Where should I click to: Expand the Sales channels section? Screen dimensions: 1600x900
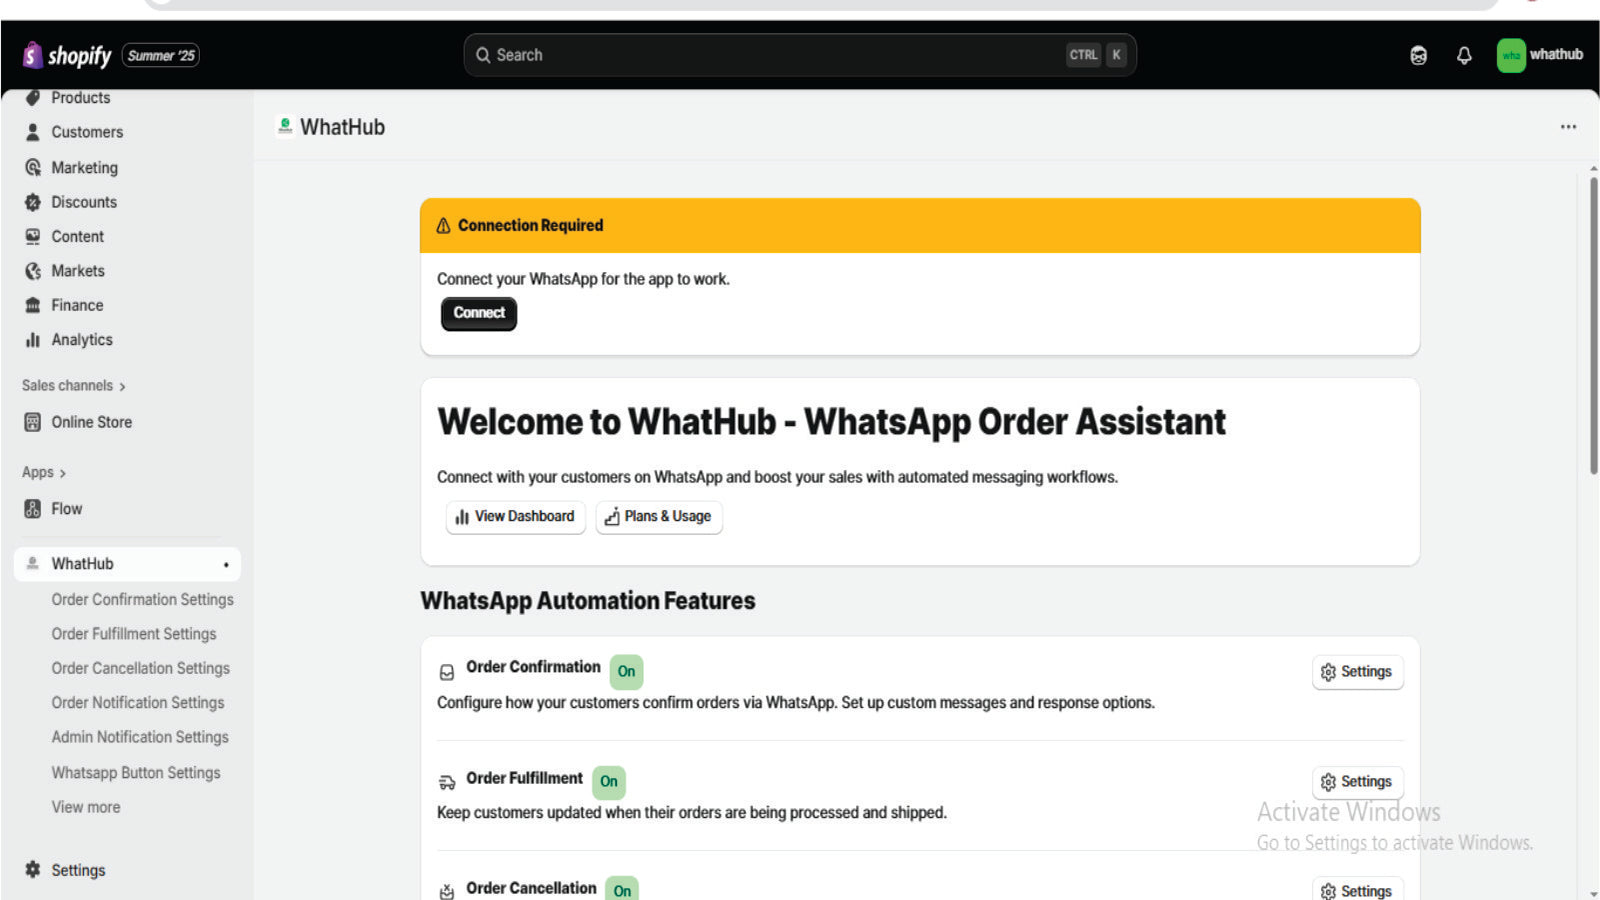(x=73, y=386)
